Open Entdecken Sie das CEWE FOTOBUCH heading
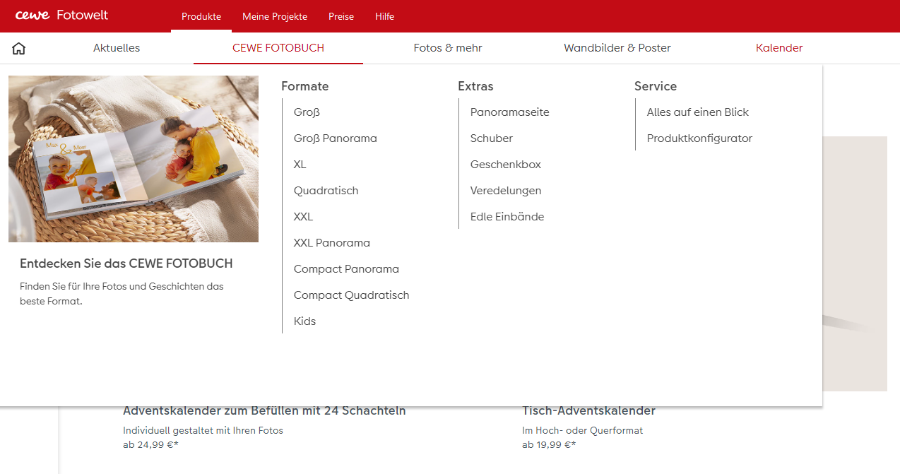This screenshot has width=900, height=474. (x=126, y=263)
